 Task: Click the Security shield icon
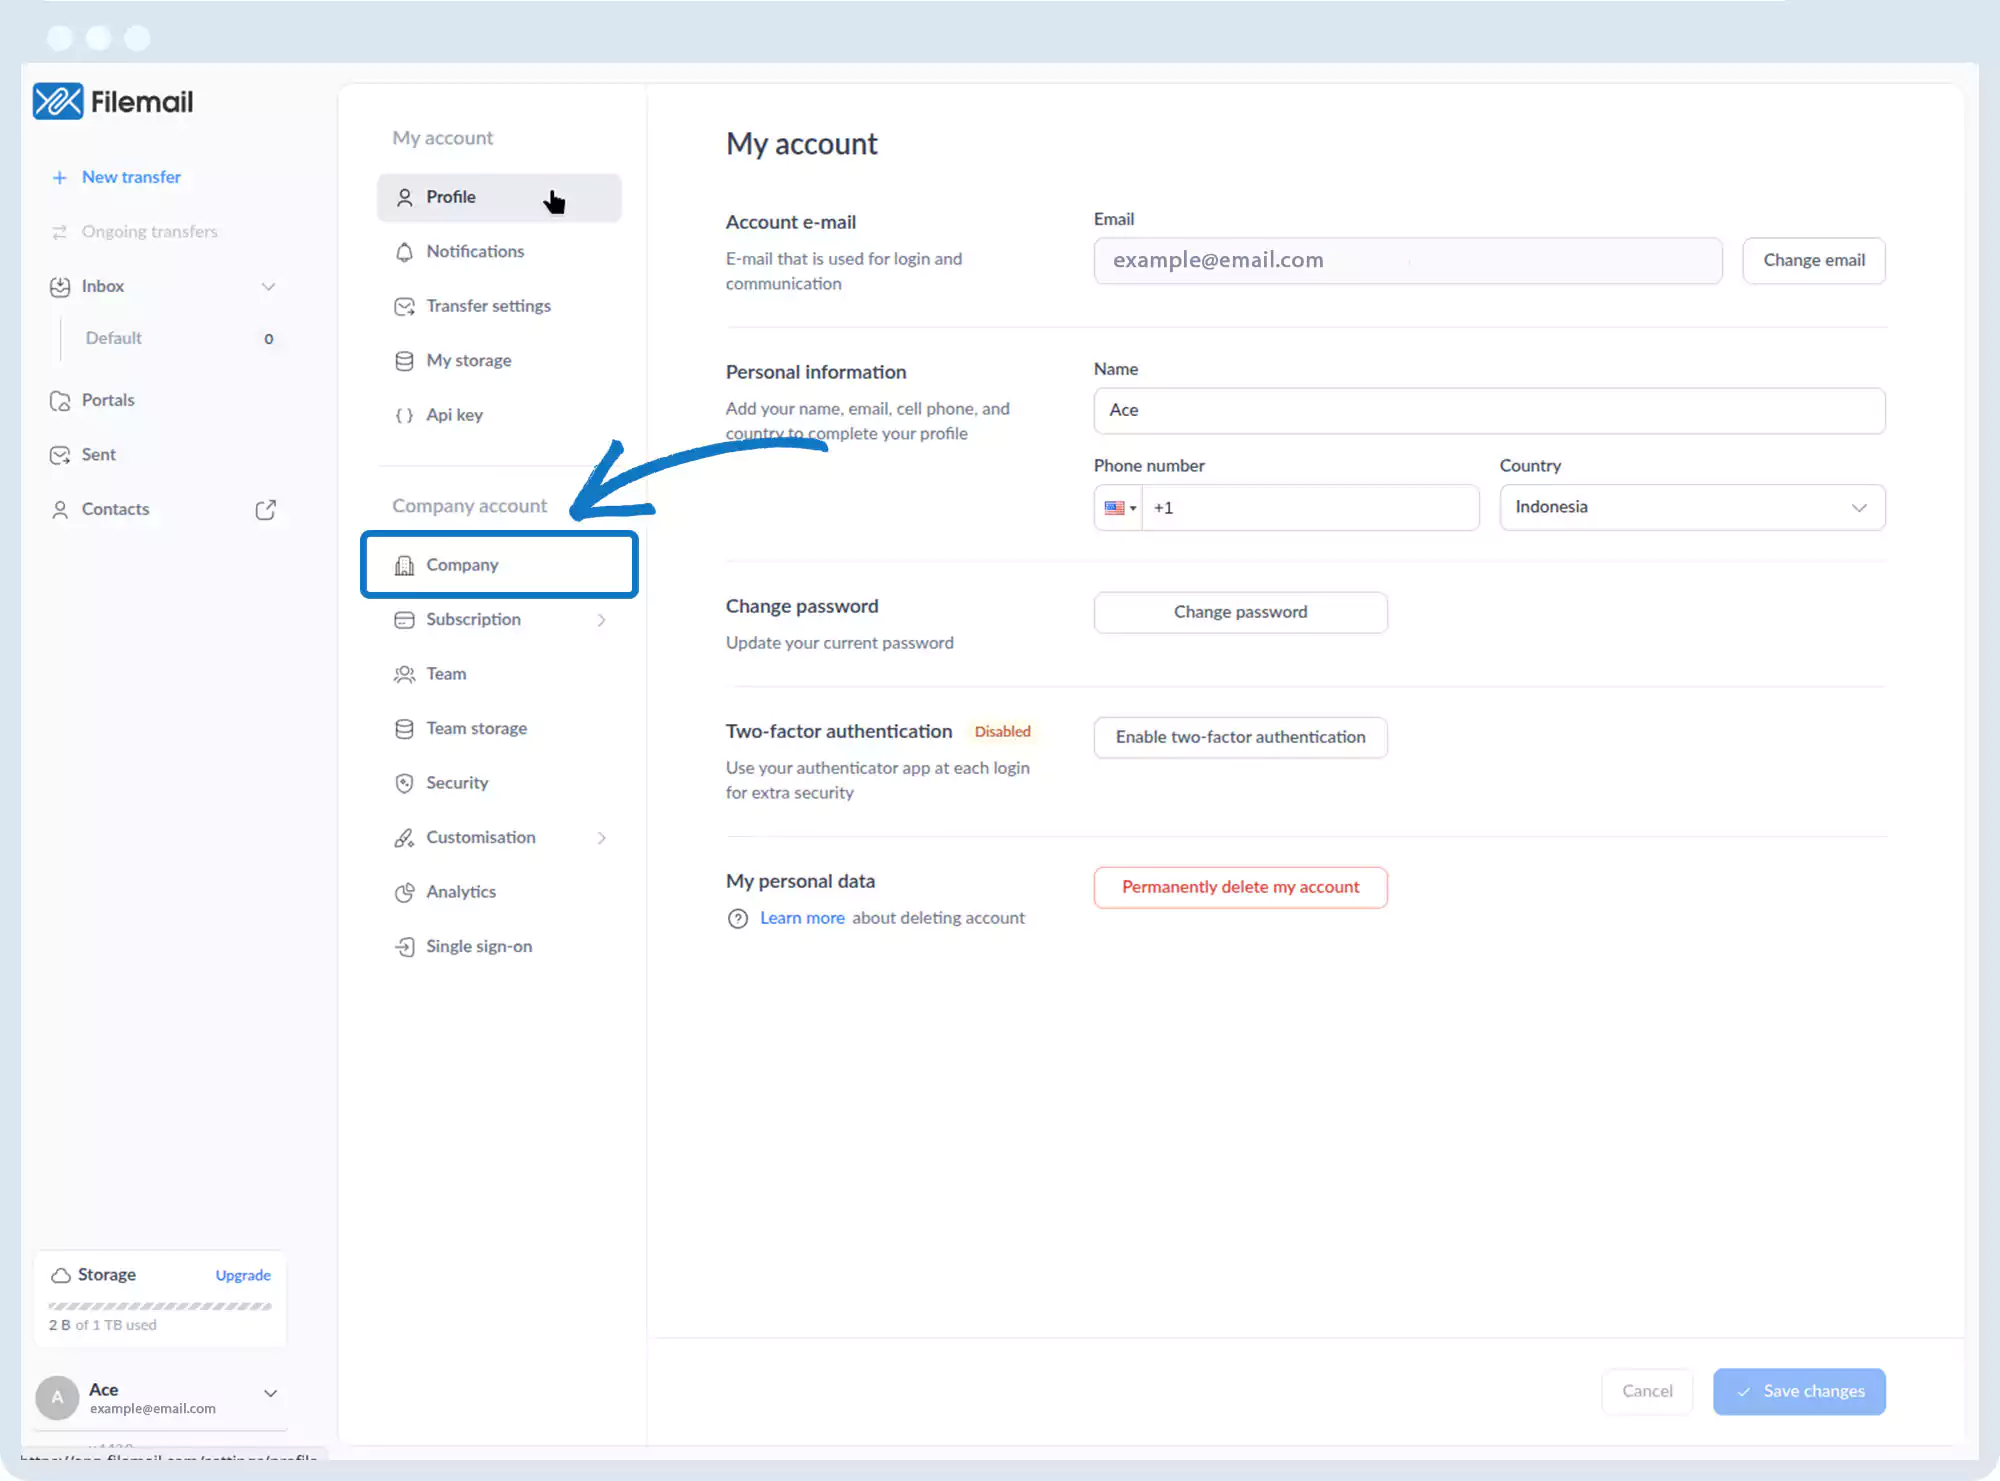(x=404, y=783)
